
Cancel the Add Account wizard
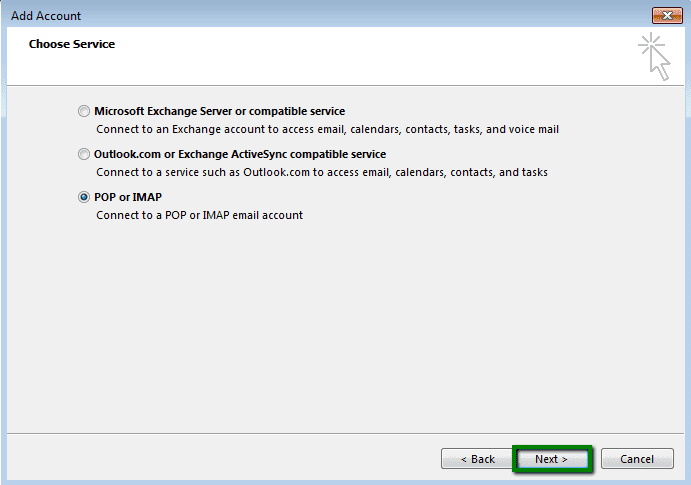637,459
